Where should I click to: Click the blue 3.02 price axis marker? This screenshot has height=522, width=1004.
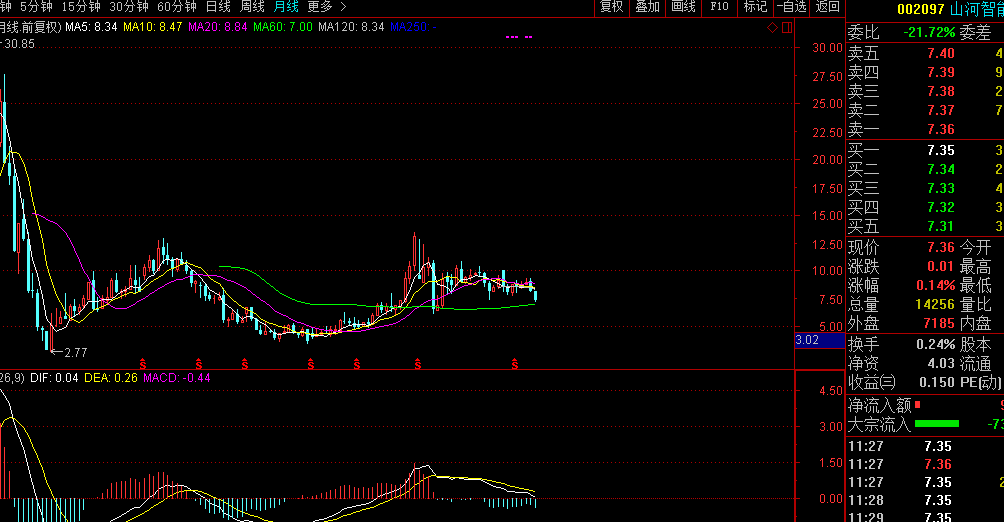(x=820, y=340)
